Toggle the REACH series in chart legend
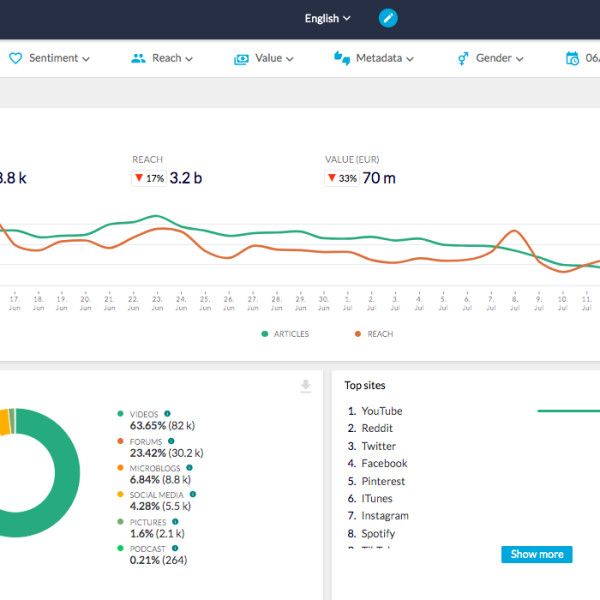600x600 pixels. 374,334
